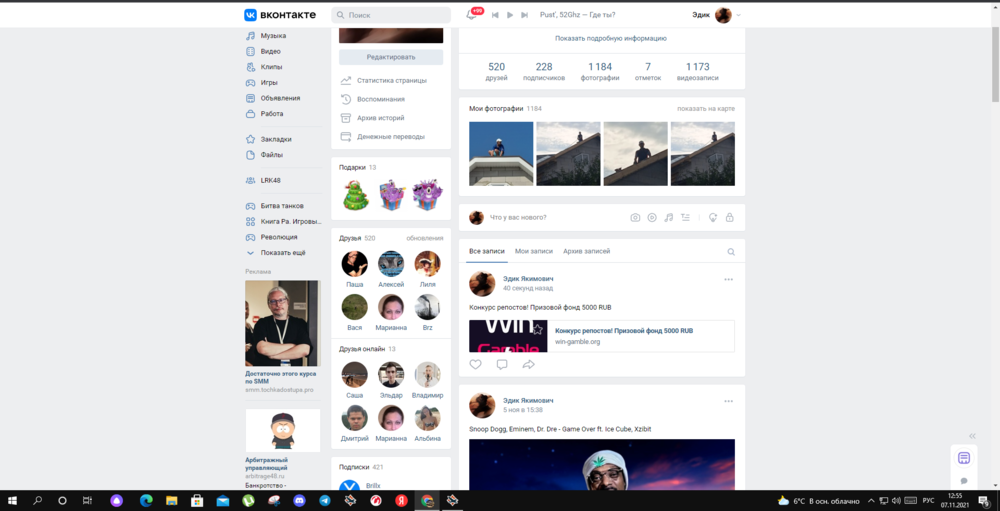1000x511 pixels.
Task: Switch to the 'Мои записи' tab
Action: (x=534, y=251)
